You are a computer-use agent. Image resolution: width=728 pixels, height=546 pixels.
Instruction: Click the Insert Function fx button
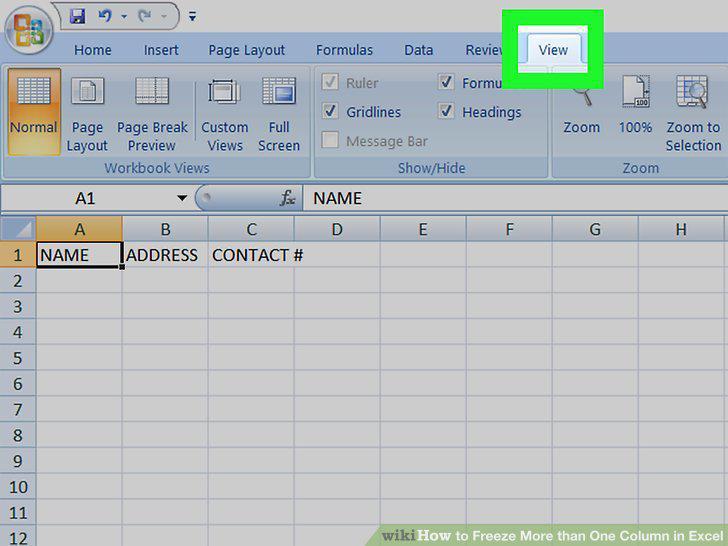287,198
